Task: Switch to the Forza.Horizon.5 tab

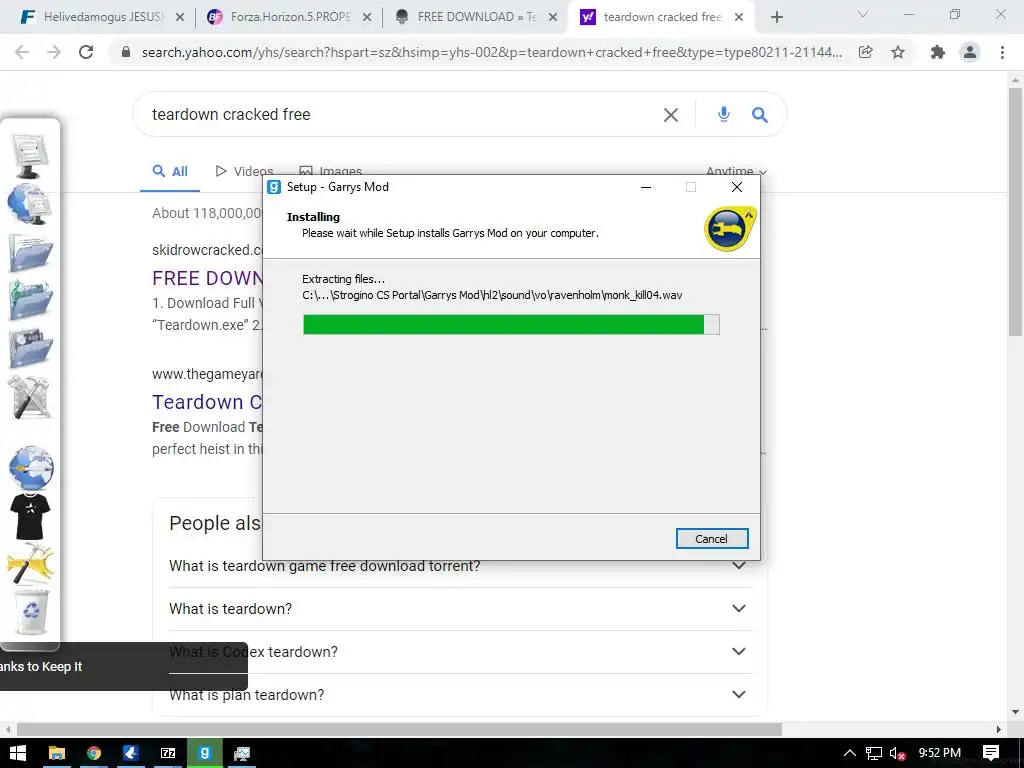Action: [290, 17]
